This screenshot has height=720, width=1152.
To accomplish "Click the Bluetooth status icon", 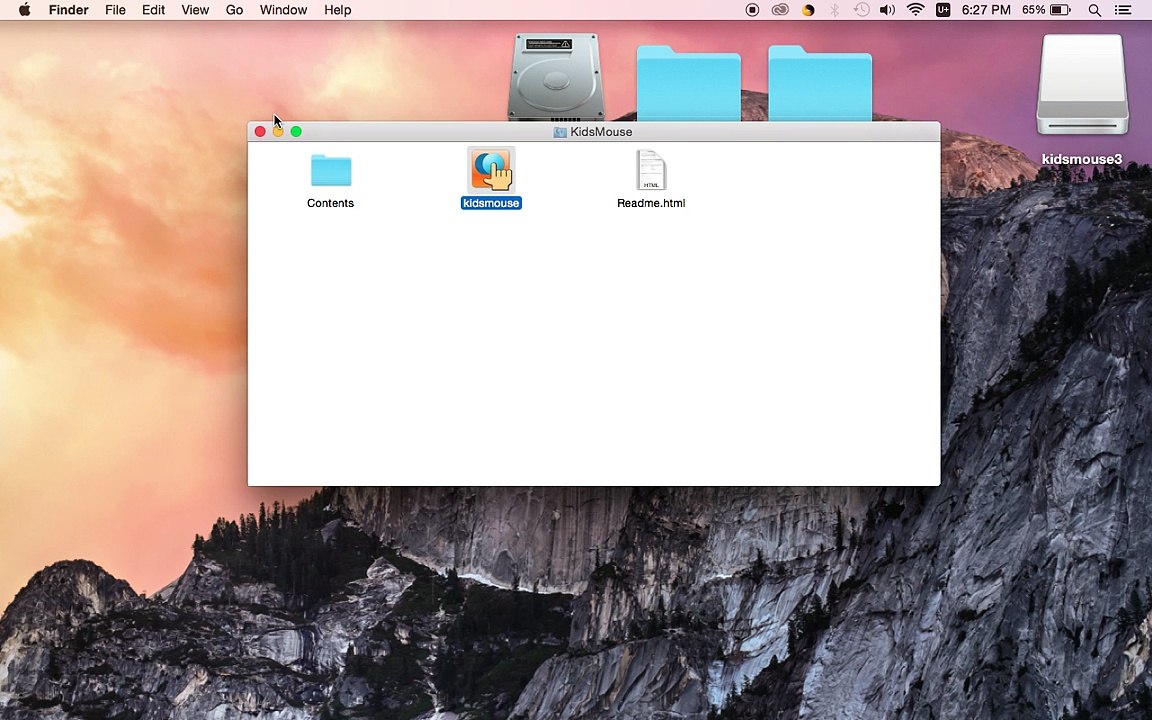I will point(835,10).
